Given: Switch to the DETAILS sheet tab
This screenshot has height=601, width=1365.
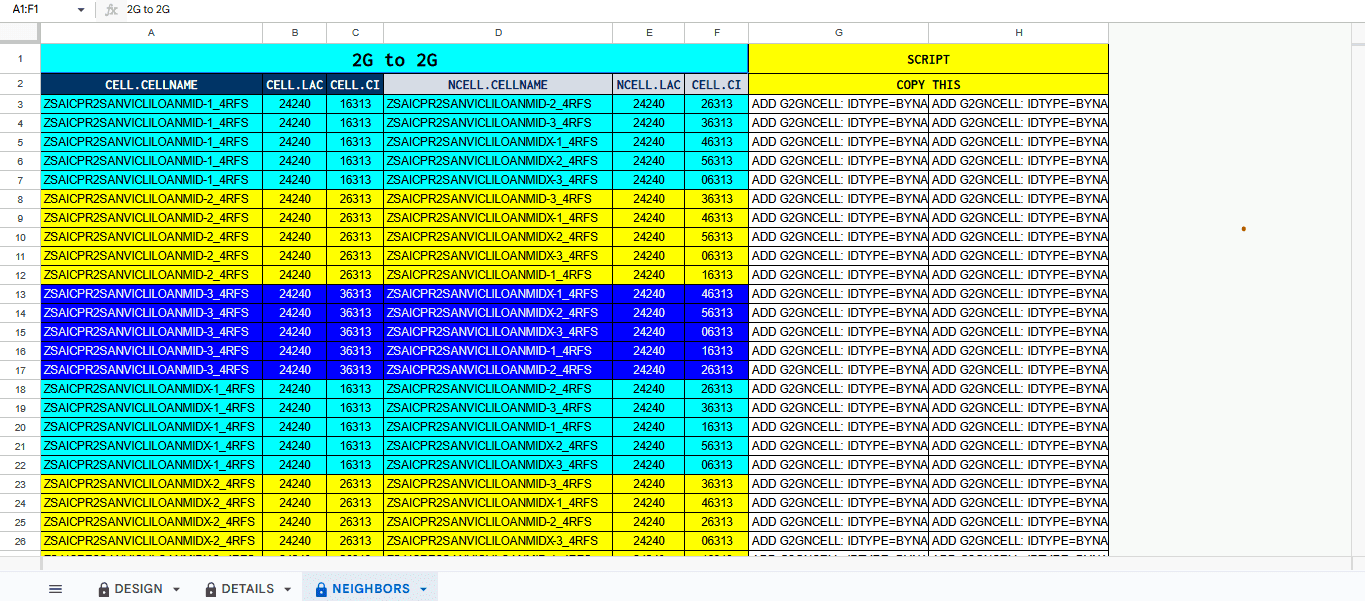Looking at the screenshot, I should click(x=247, y=589).
